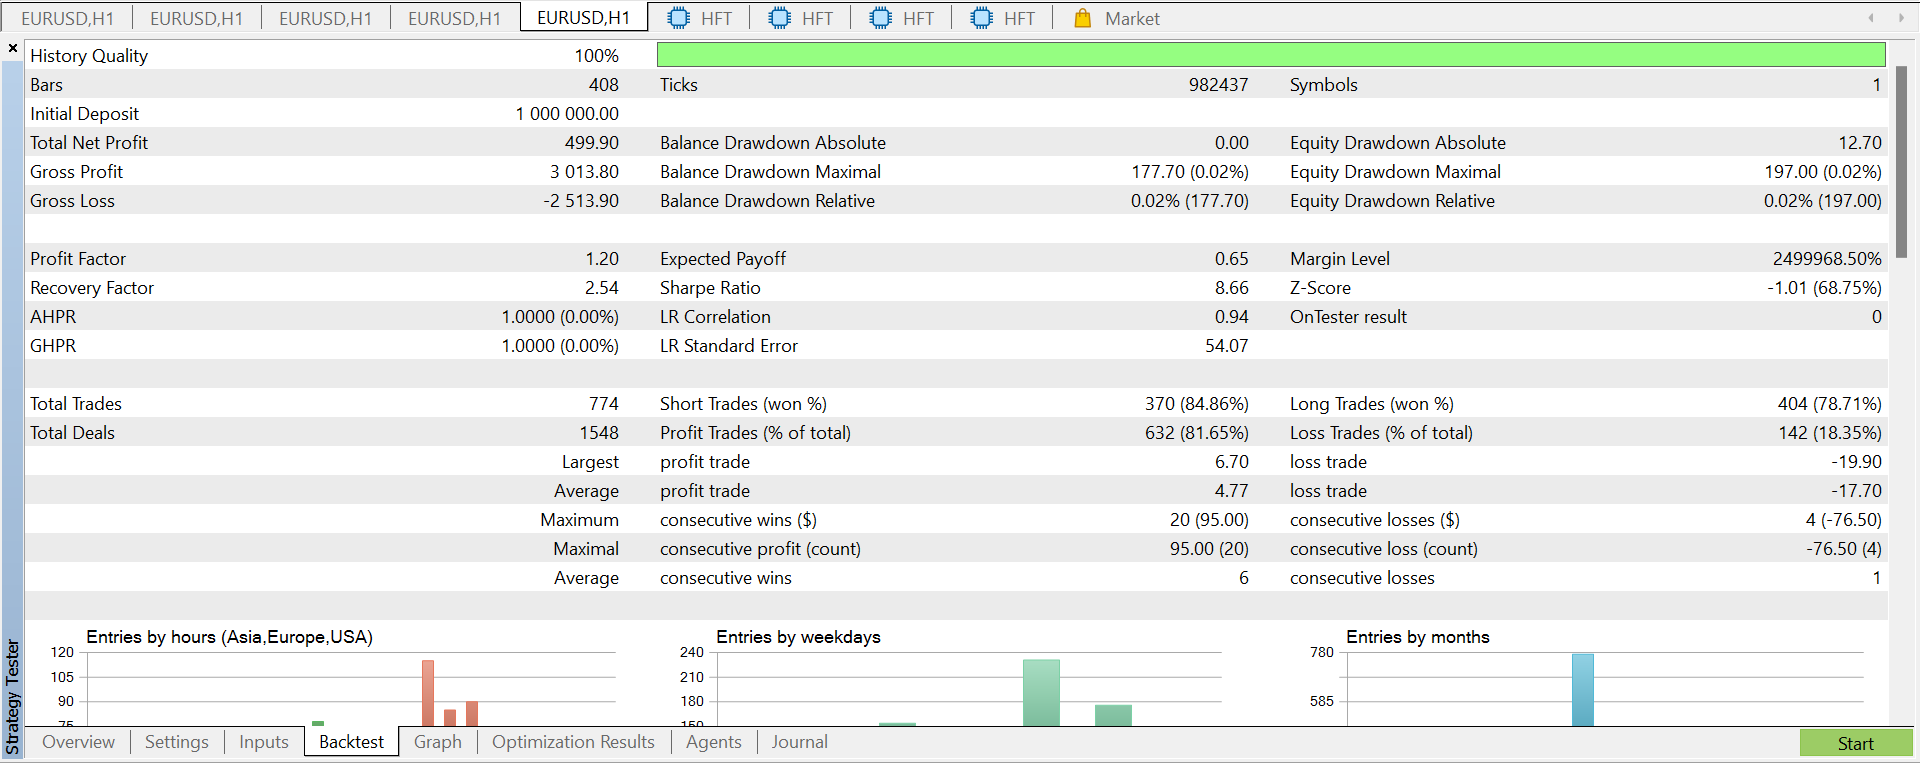Viewport: 1920px width, 763px height.
Task: Click the blue bar in Entries by months
Action: [x=1583, y=690]
